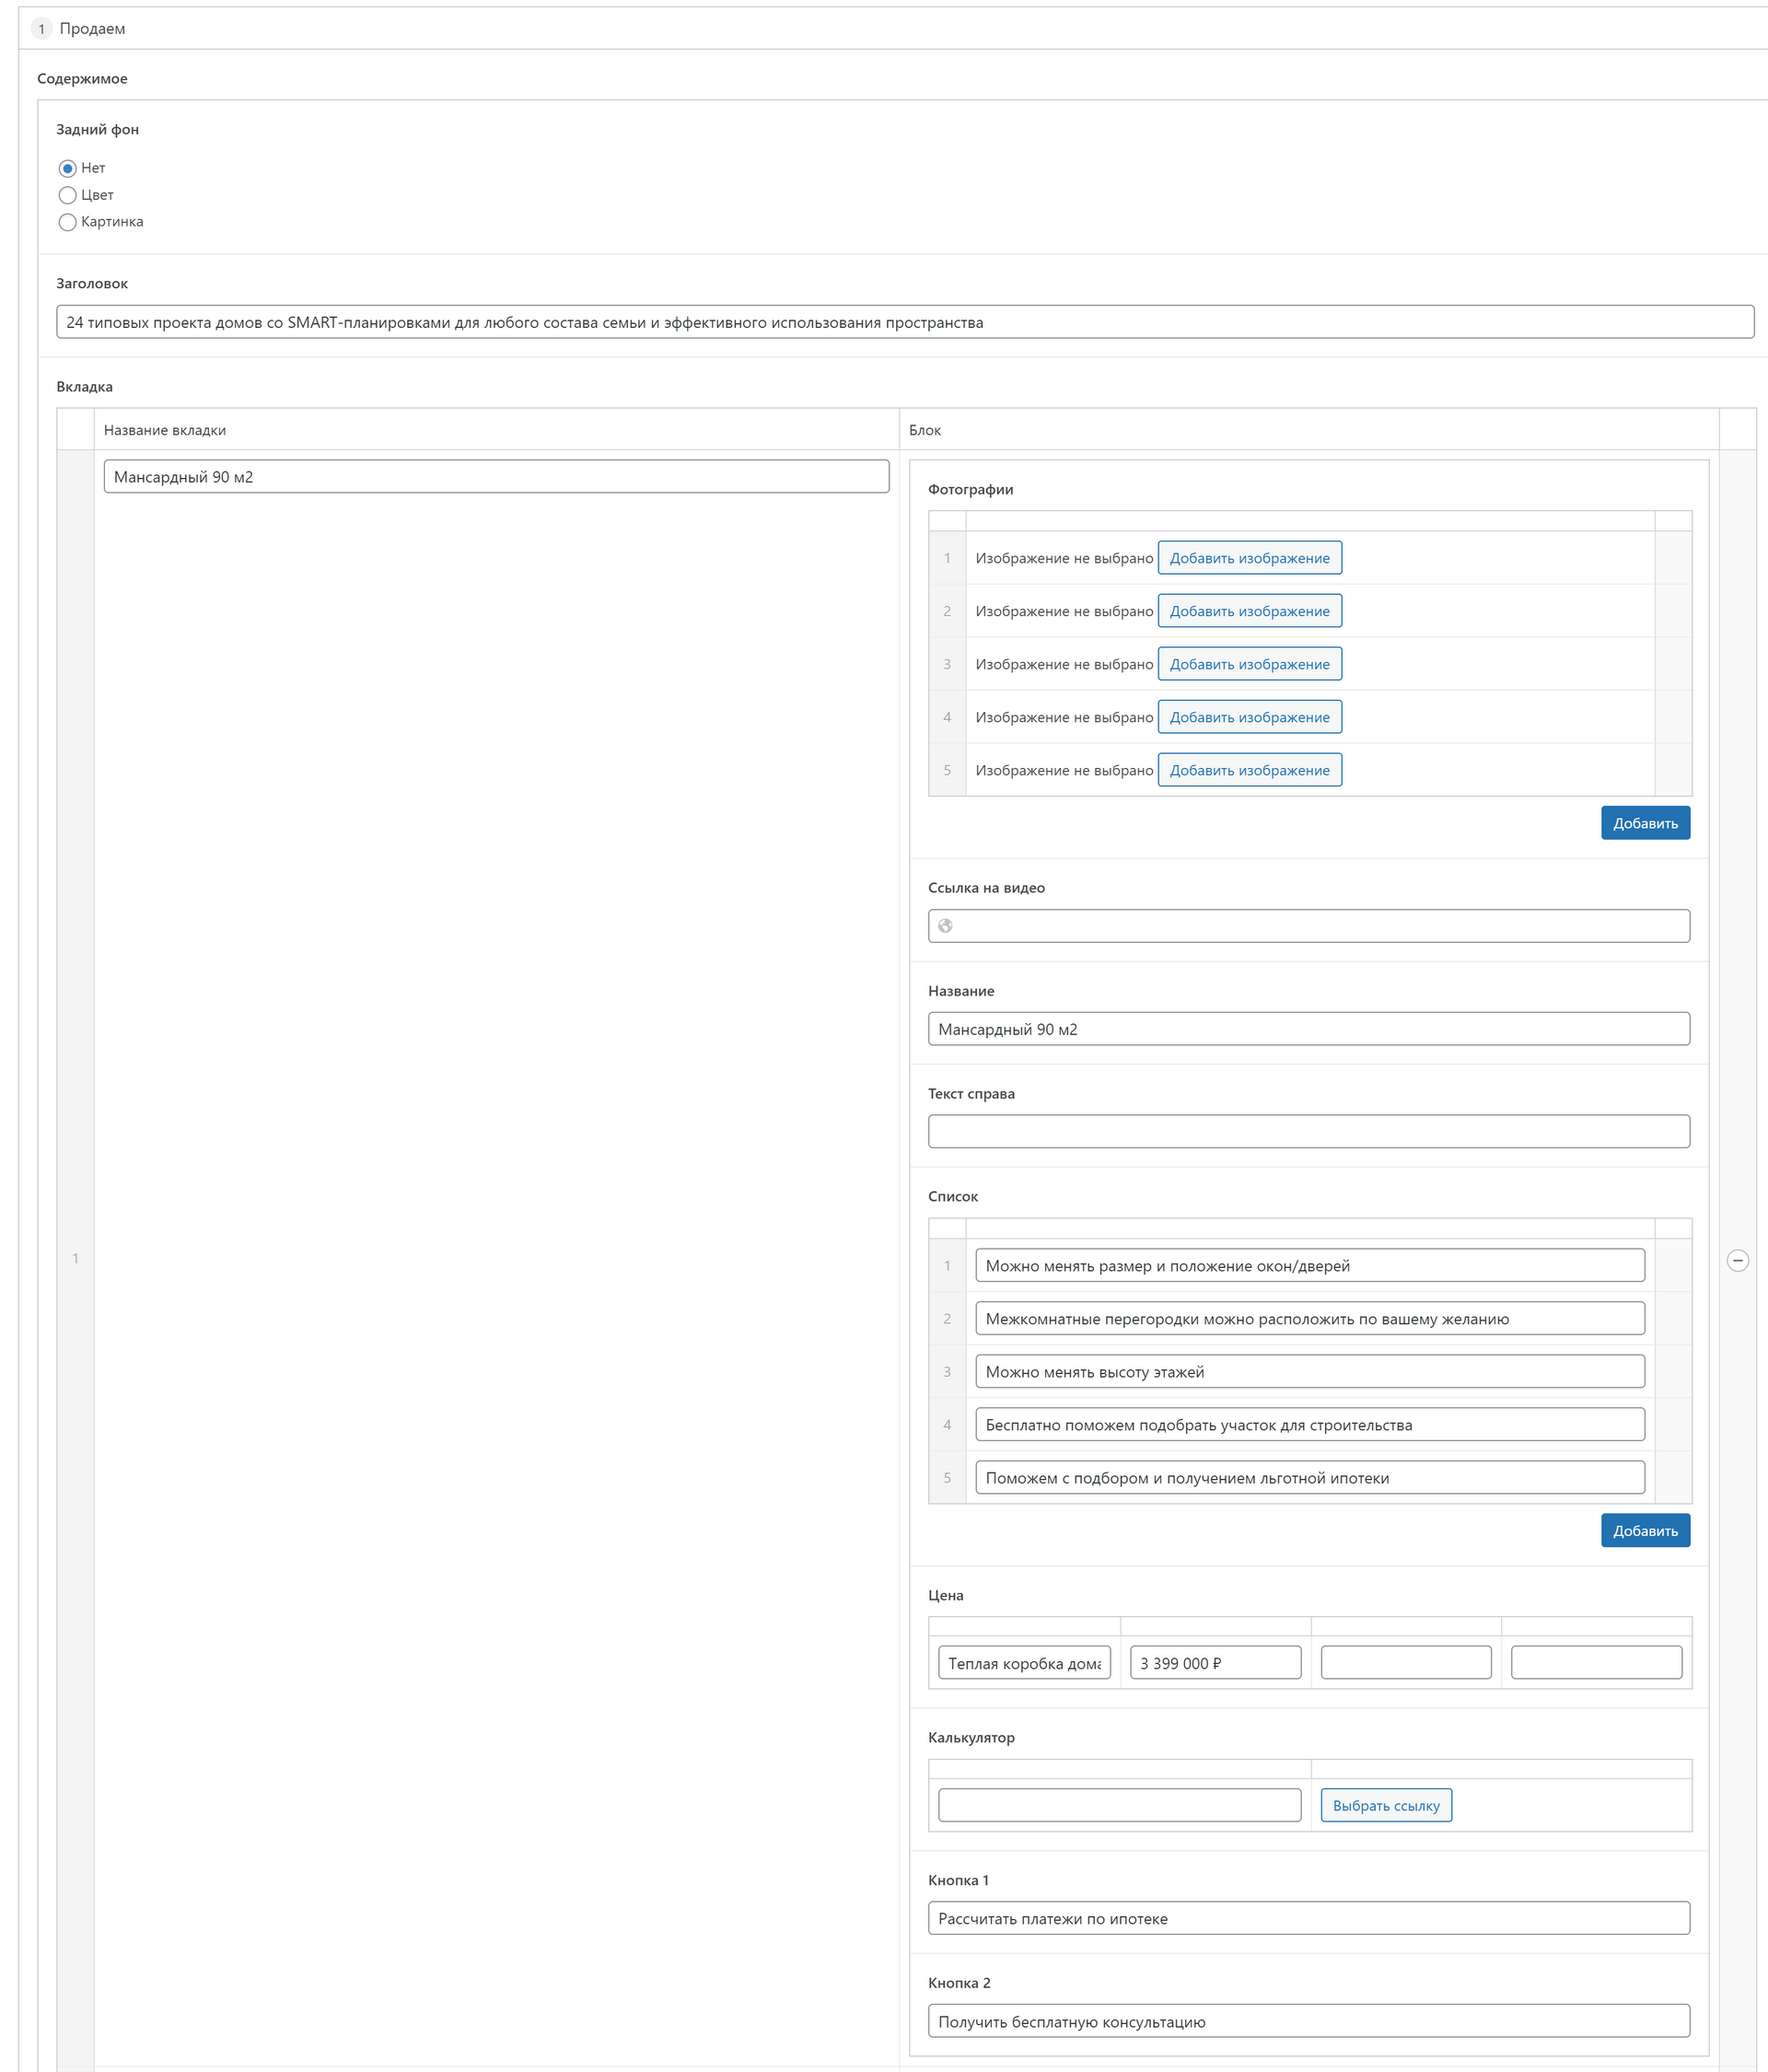1768x2072 pixels.
Task: Click the Название вкладки input field
Action: tap(496, 473)
